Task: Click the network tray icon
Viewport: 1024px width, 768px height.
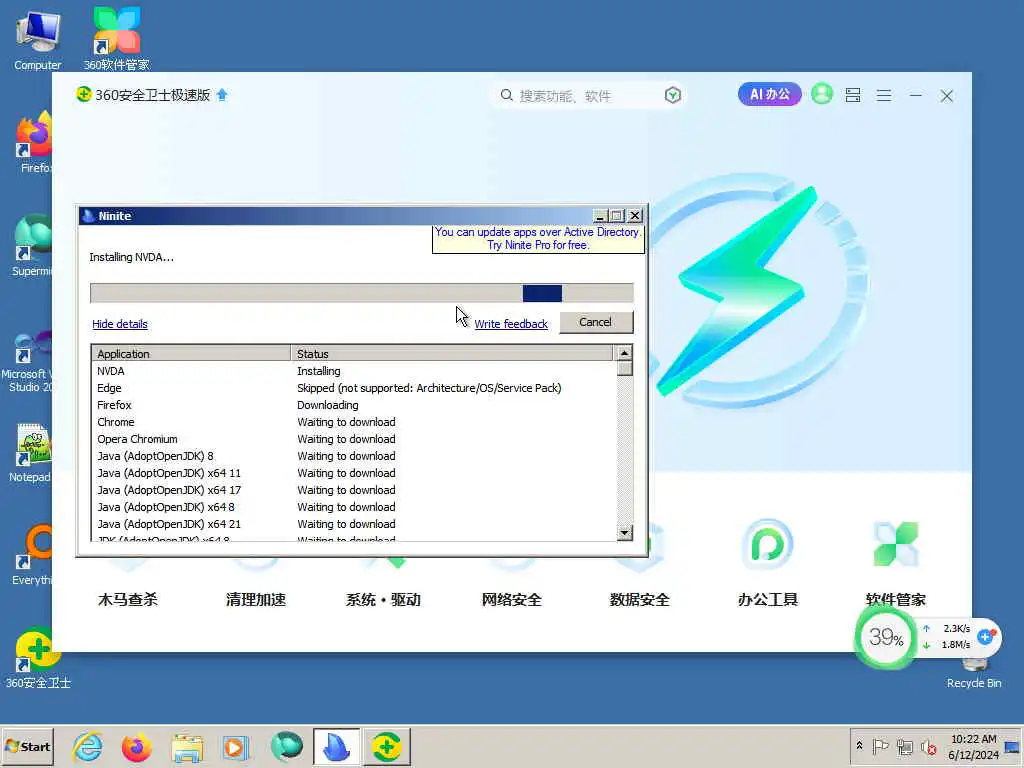Action: 904,746
